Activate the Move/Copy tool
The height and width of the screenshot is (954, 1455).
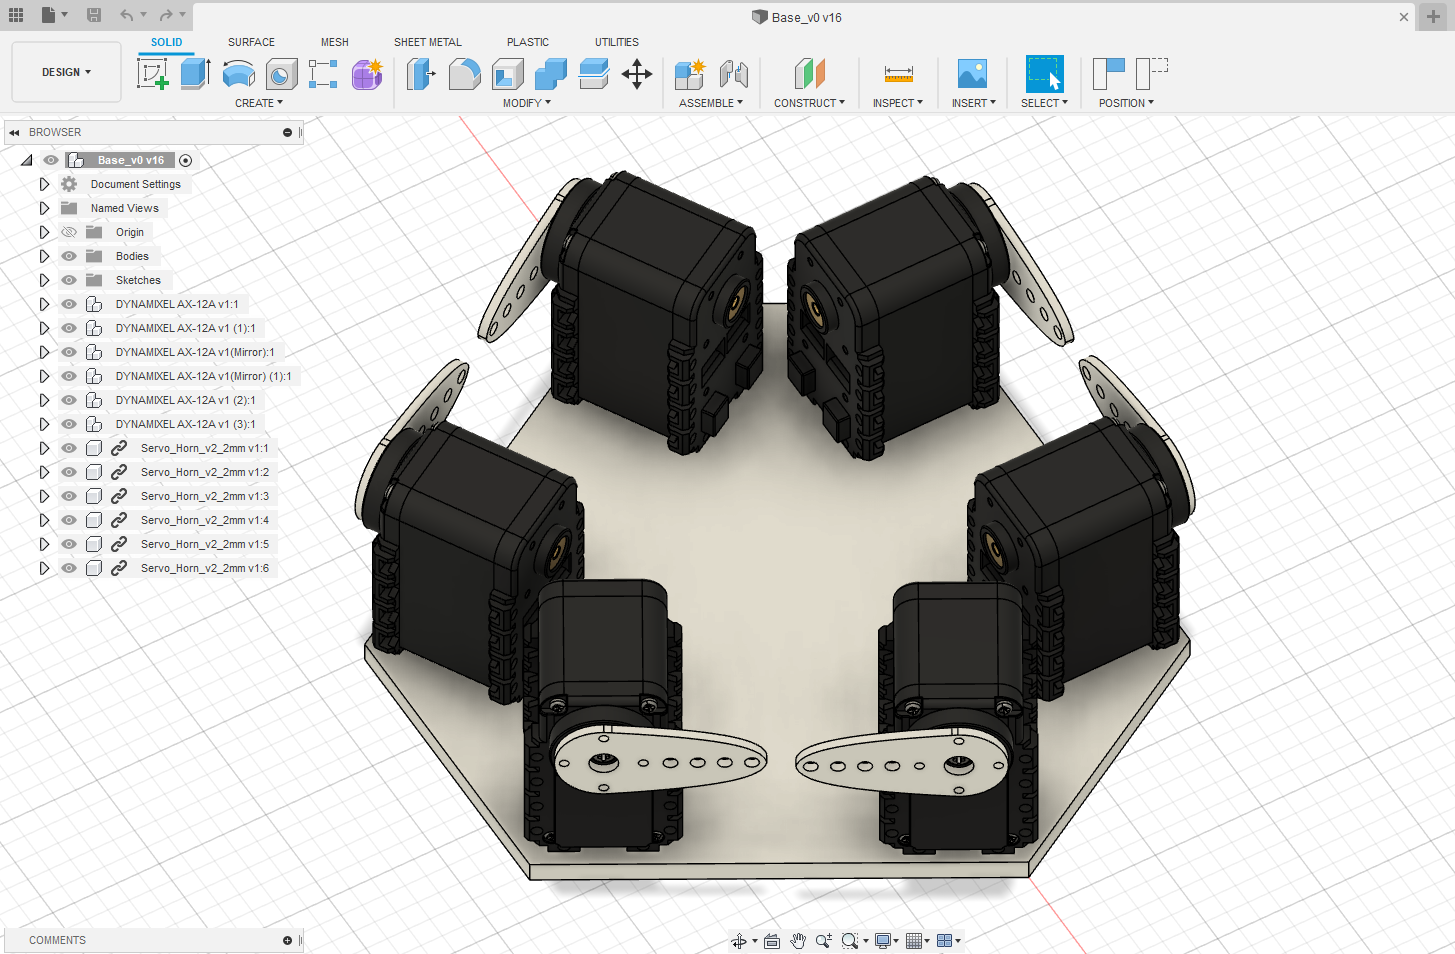point(637,74)
